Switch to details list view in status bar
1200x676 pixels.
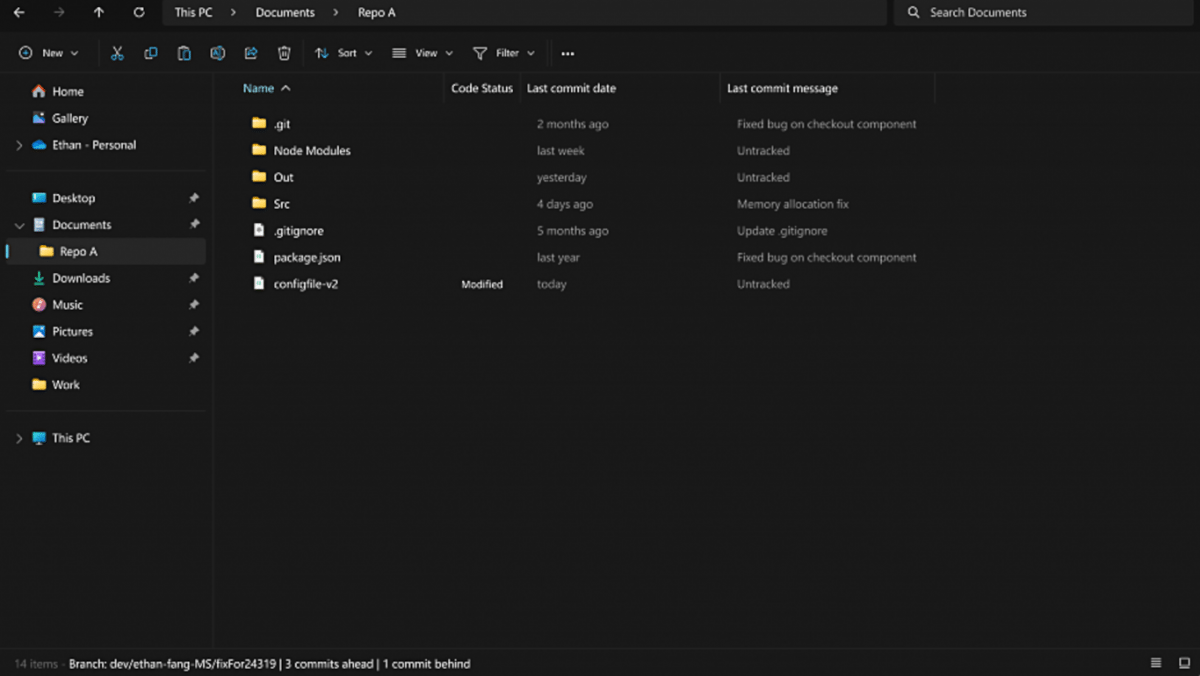tap(1156, 663)
